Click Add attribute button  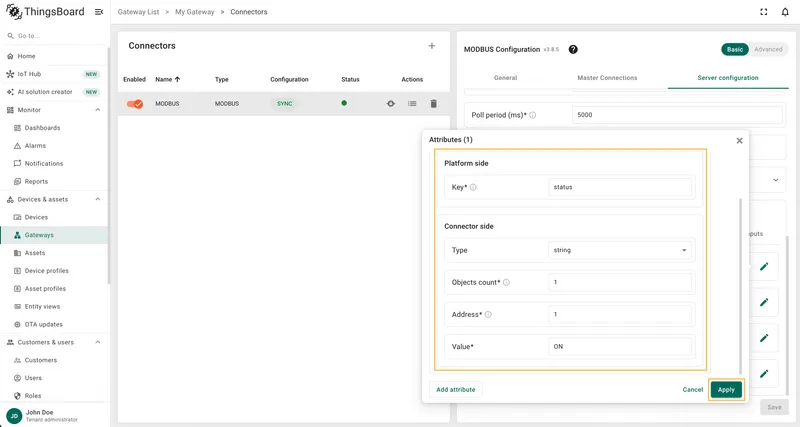pyautogui.click(x=456, y=390)
